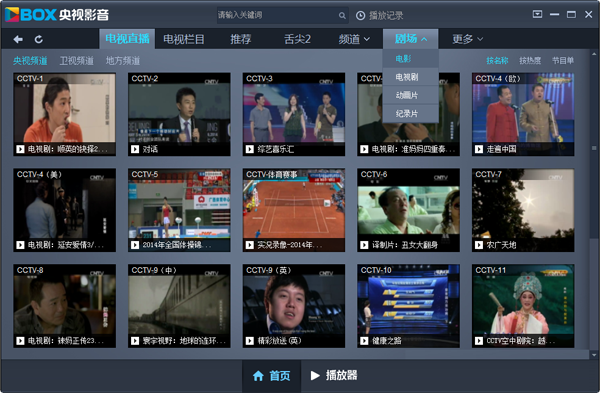Image resolution: width=600 pixels, height=393 pixels.
Task: Show 地方频道 channel list
Action: 123,61
